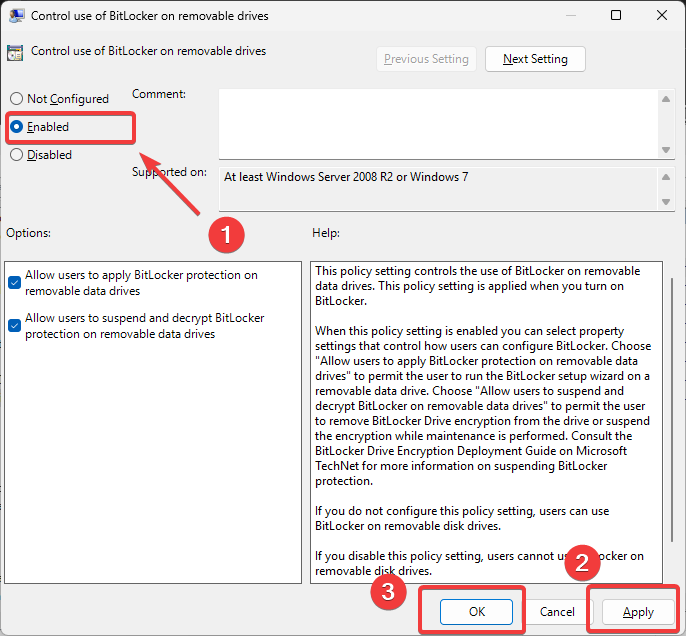Viewport: 686px width, 636px height.
Task: Click the Apply button
Action: coord(638,612)
